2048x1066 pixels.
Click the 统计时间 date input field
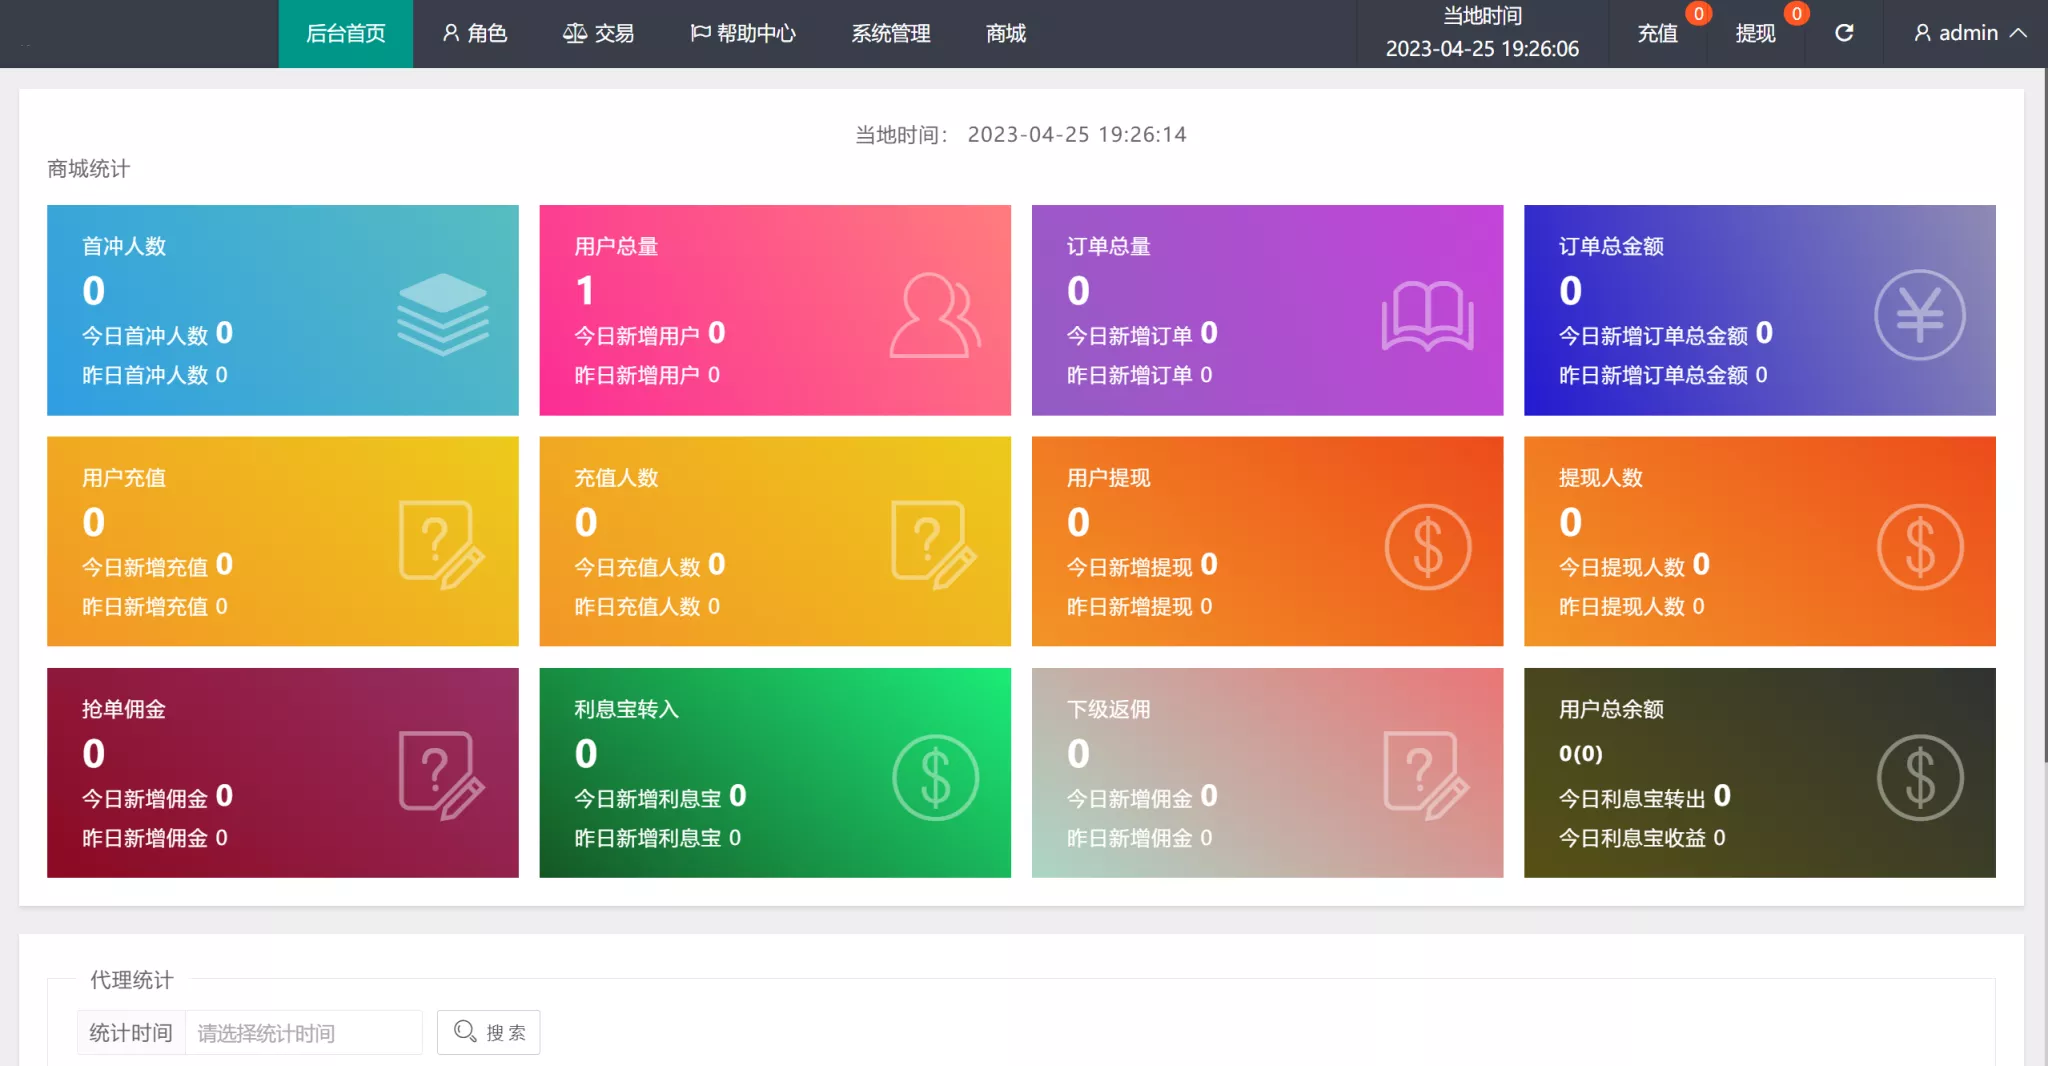(303, 1032)
